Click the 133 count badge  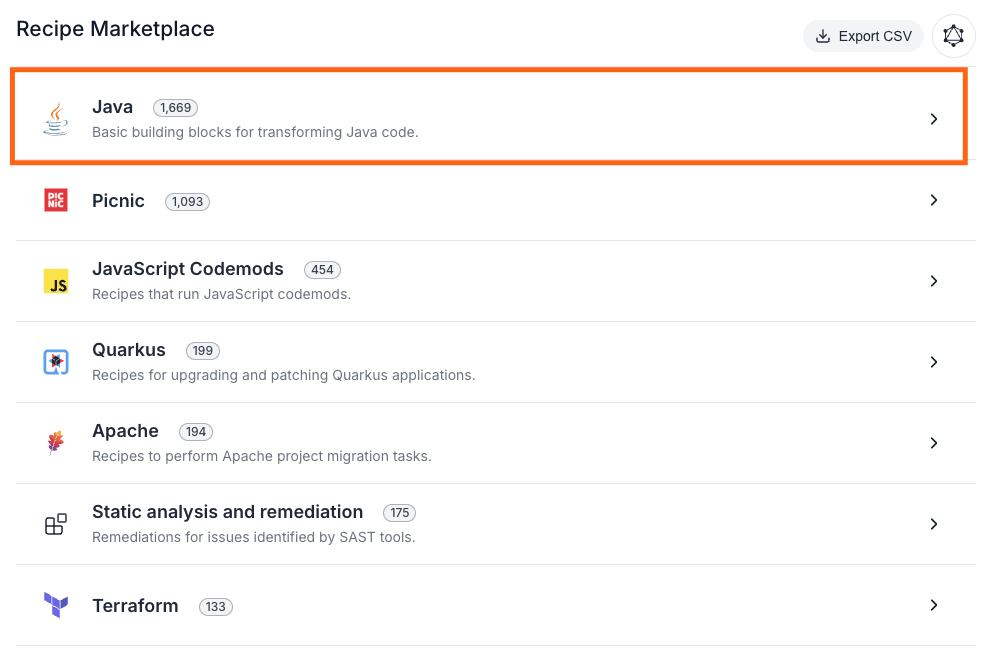point(215,607)
